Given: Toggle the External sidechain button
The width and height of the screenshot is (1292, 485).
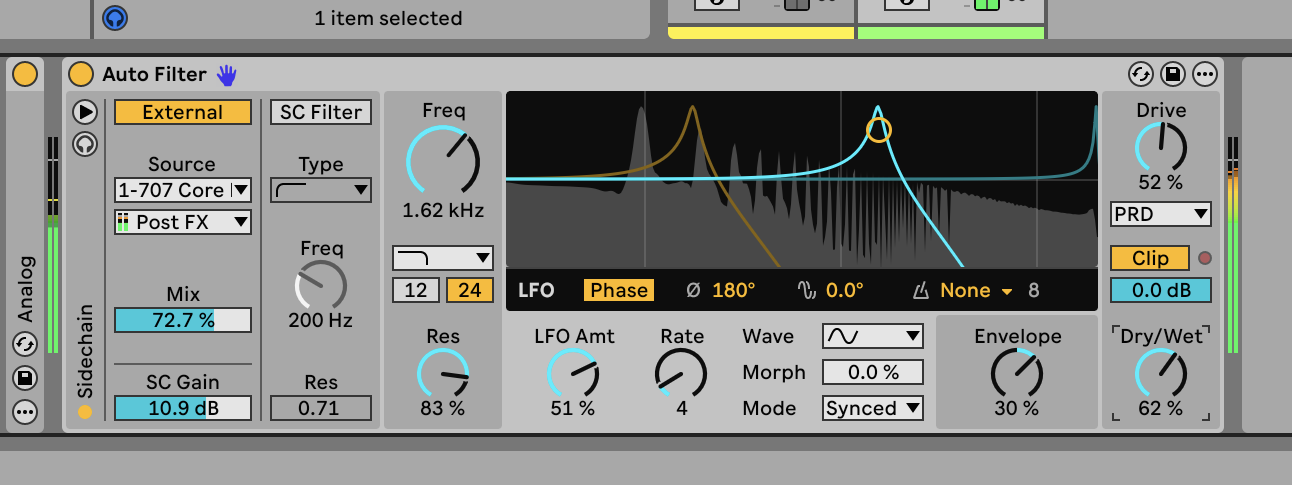Looking at the screenshot, I should (x=183, y=112).
